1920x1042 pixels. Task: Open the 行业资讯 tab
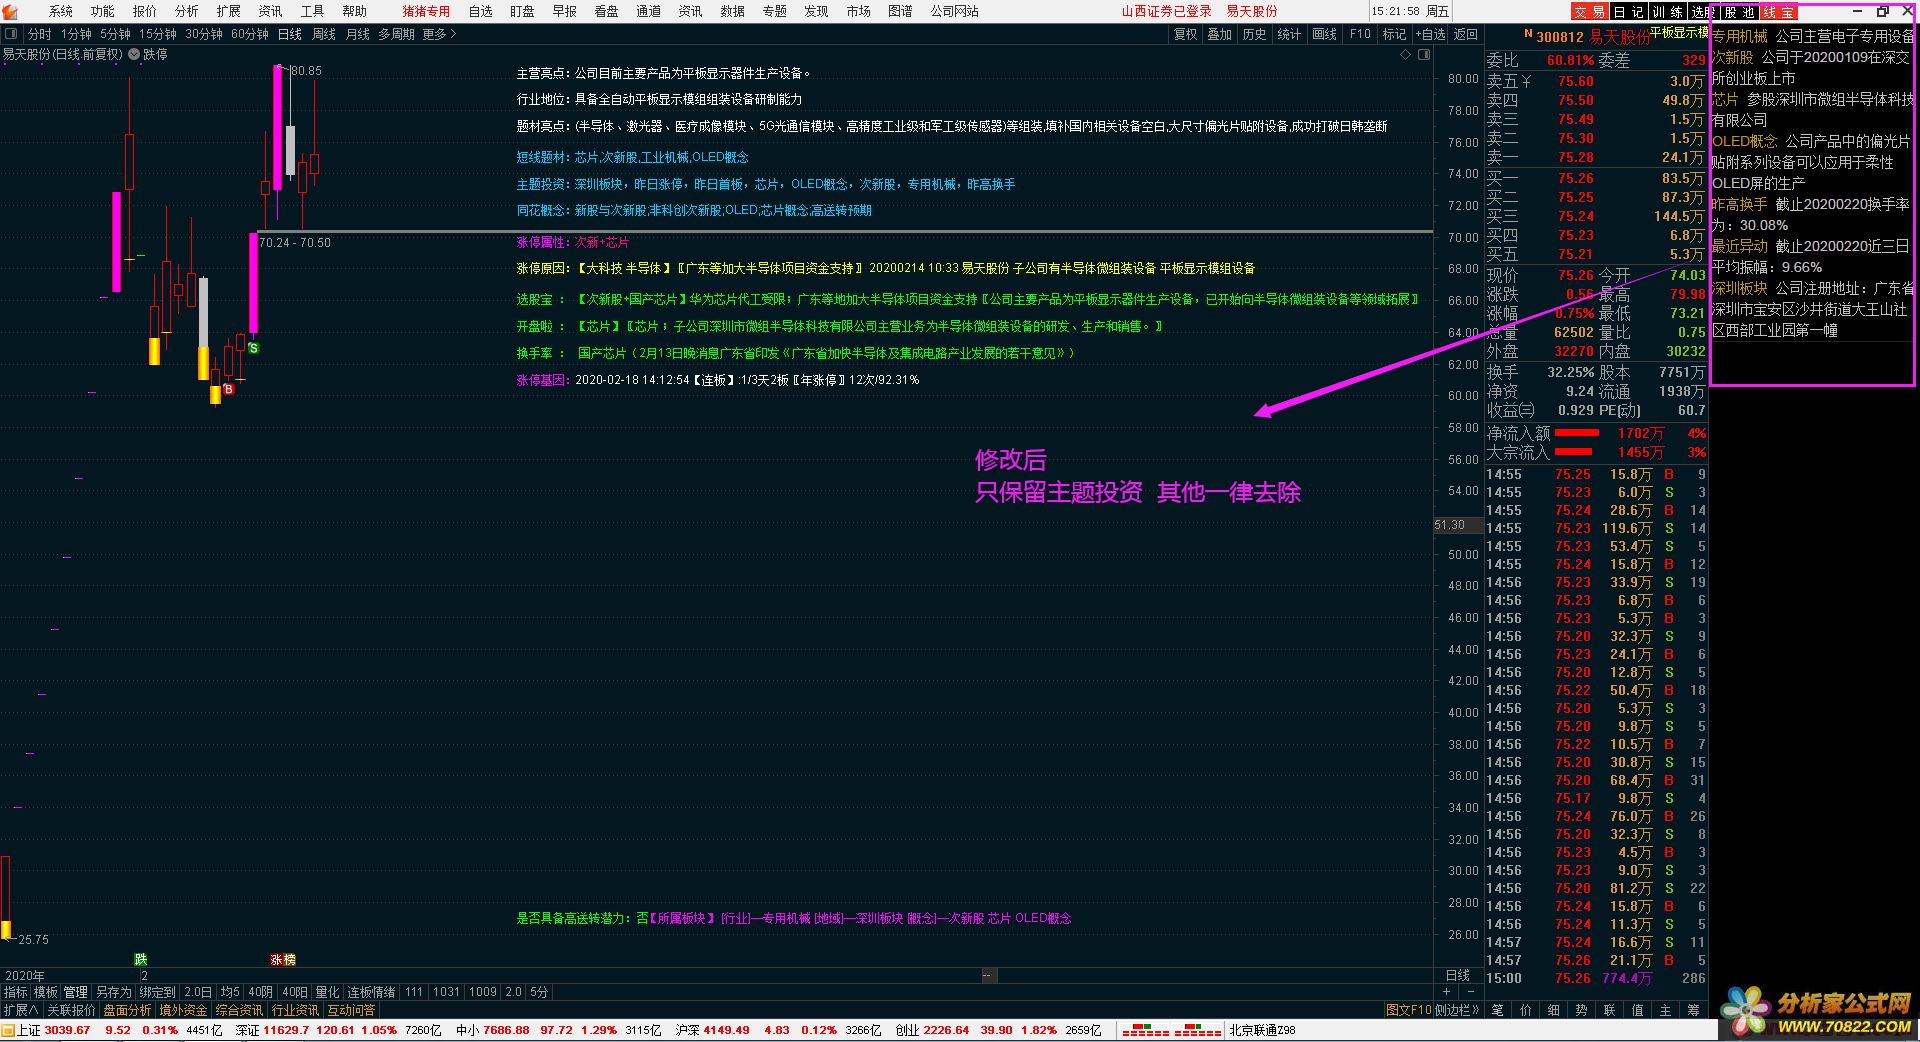pos(295,1010)
